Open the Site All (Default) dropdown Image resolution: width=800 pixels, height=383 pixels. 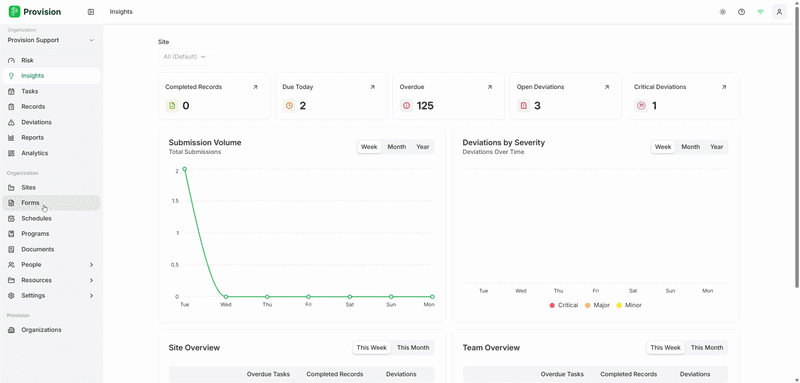click(184, 57)
